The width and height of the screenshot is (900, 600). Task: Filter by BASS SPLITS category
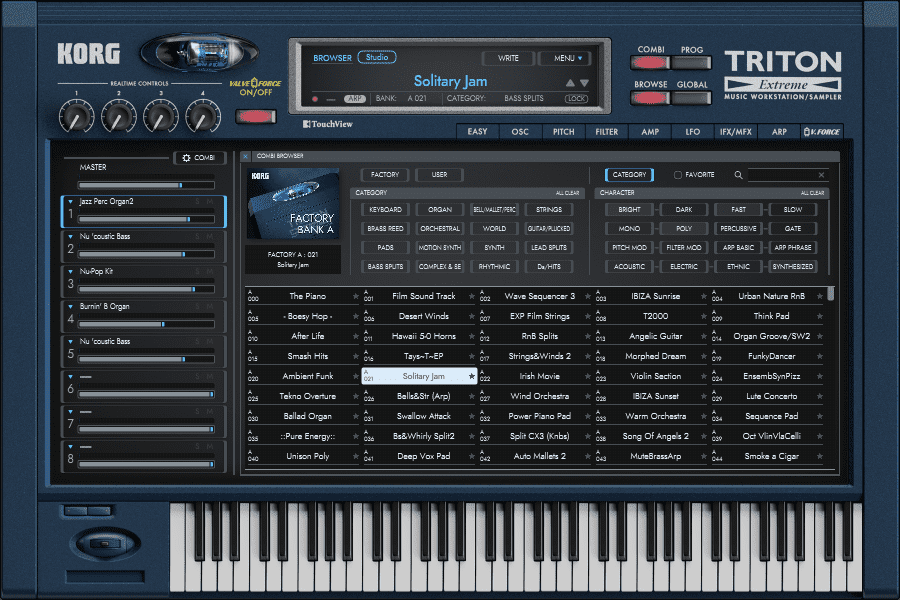click(385, 266)
